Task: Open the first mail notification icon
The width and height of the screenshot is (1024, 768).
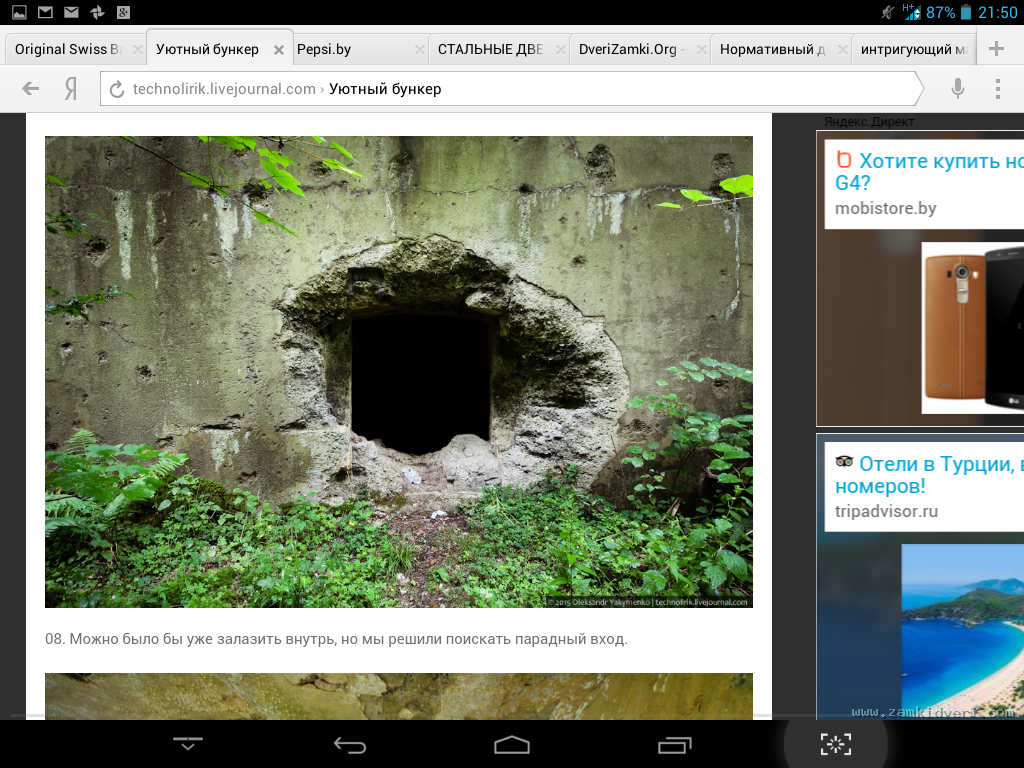Action: point(45,12)
